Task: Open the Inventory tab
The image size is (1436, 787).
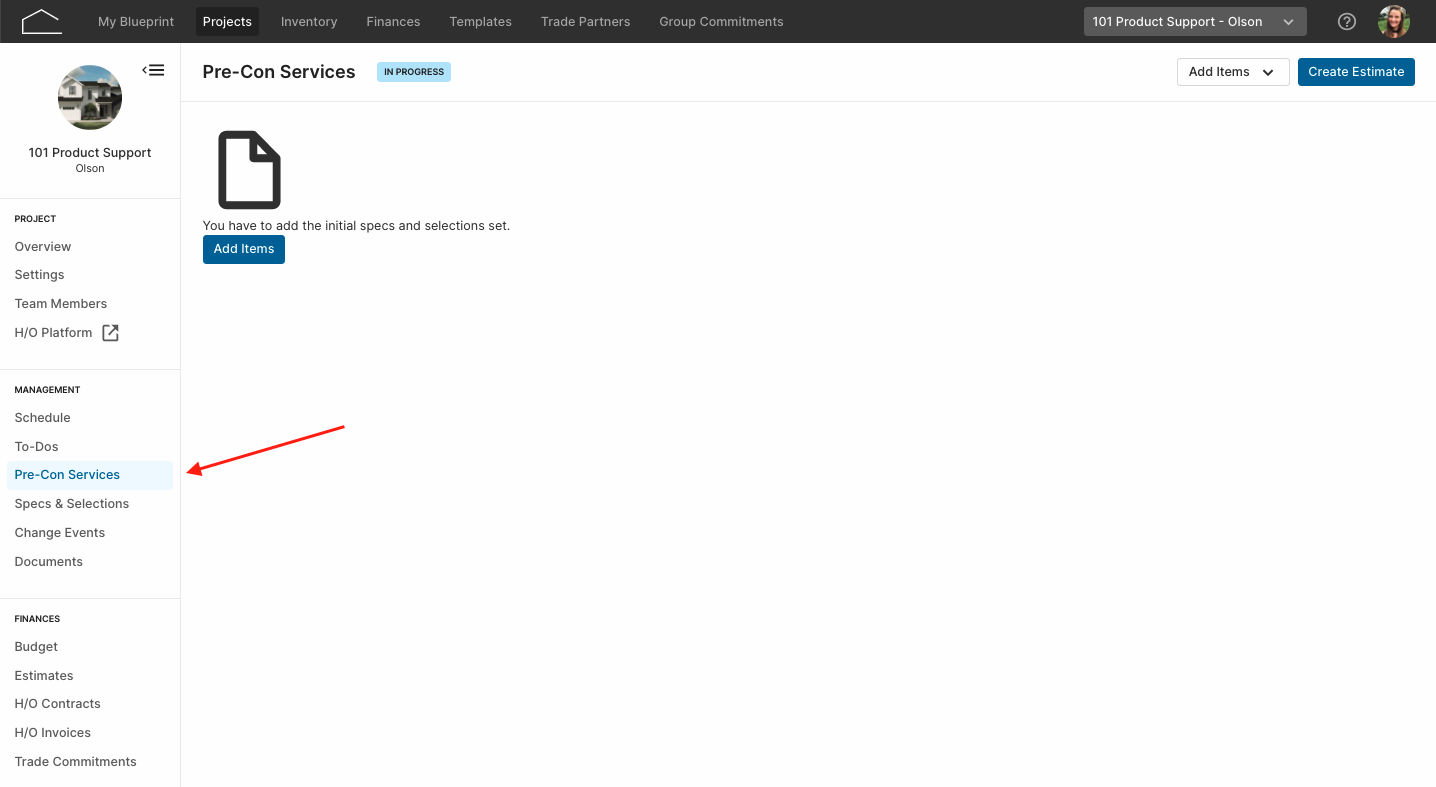Action: pos(309,21)
